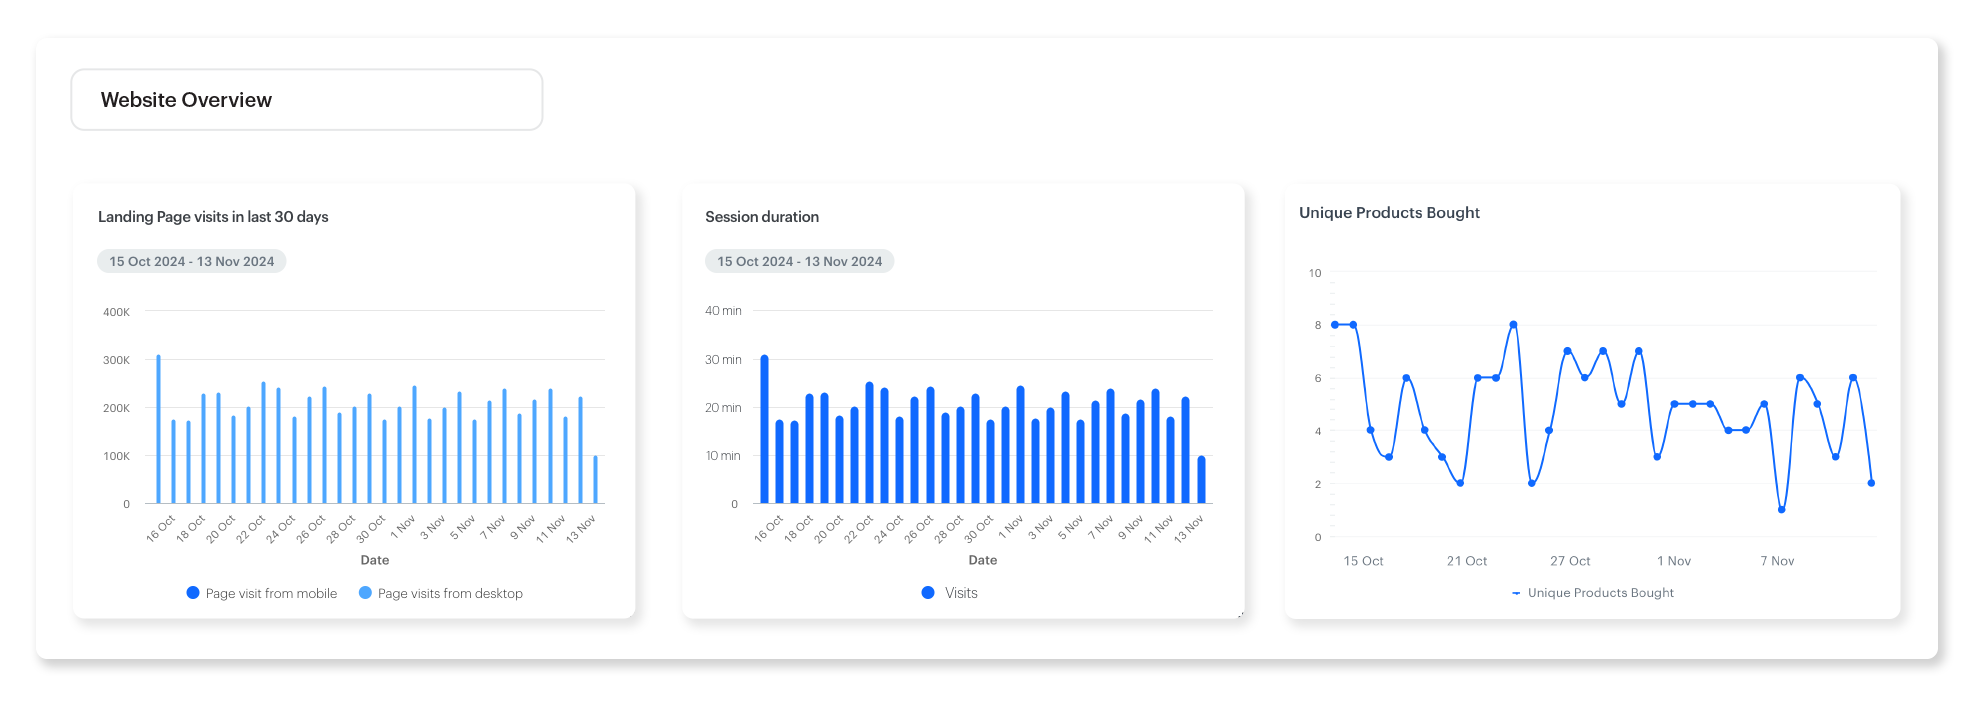Open date range chip in Session duration card
Screen dimensions: 1971x702
(x=799, y=261)
